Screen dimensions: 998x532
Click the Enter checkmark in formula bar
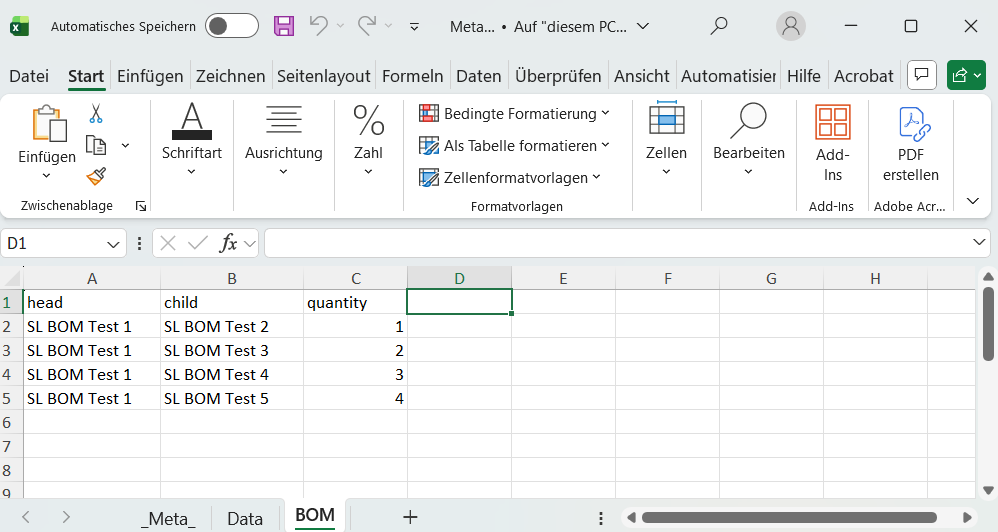pyautogui.click(x=198, y=243)
